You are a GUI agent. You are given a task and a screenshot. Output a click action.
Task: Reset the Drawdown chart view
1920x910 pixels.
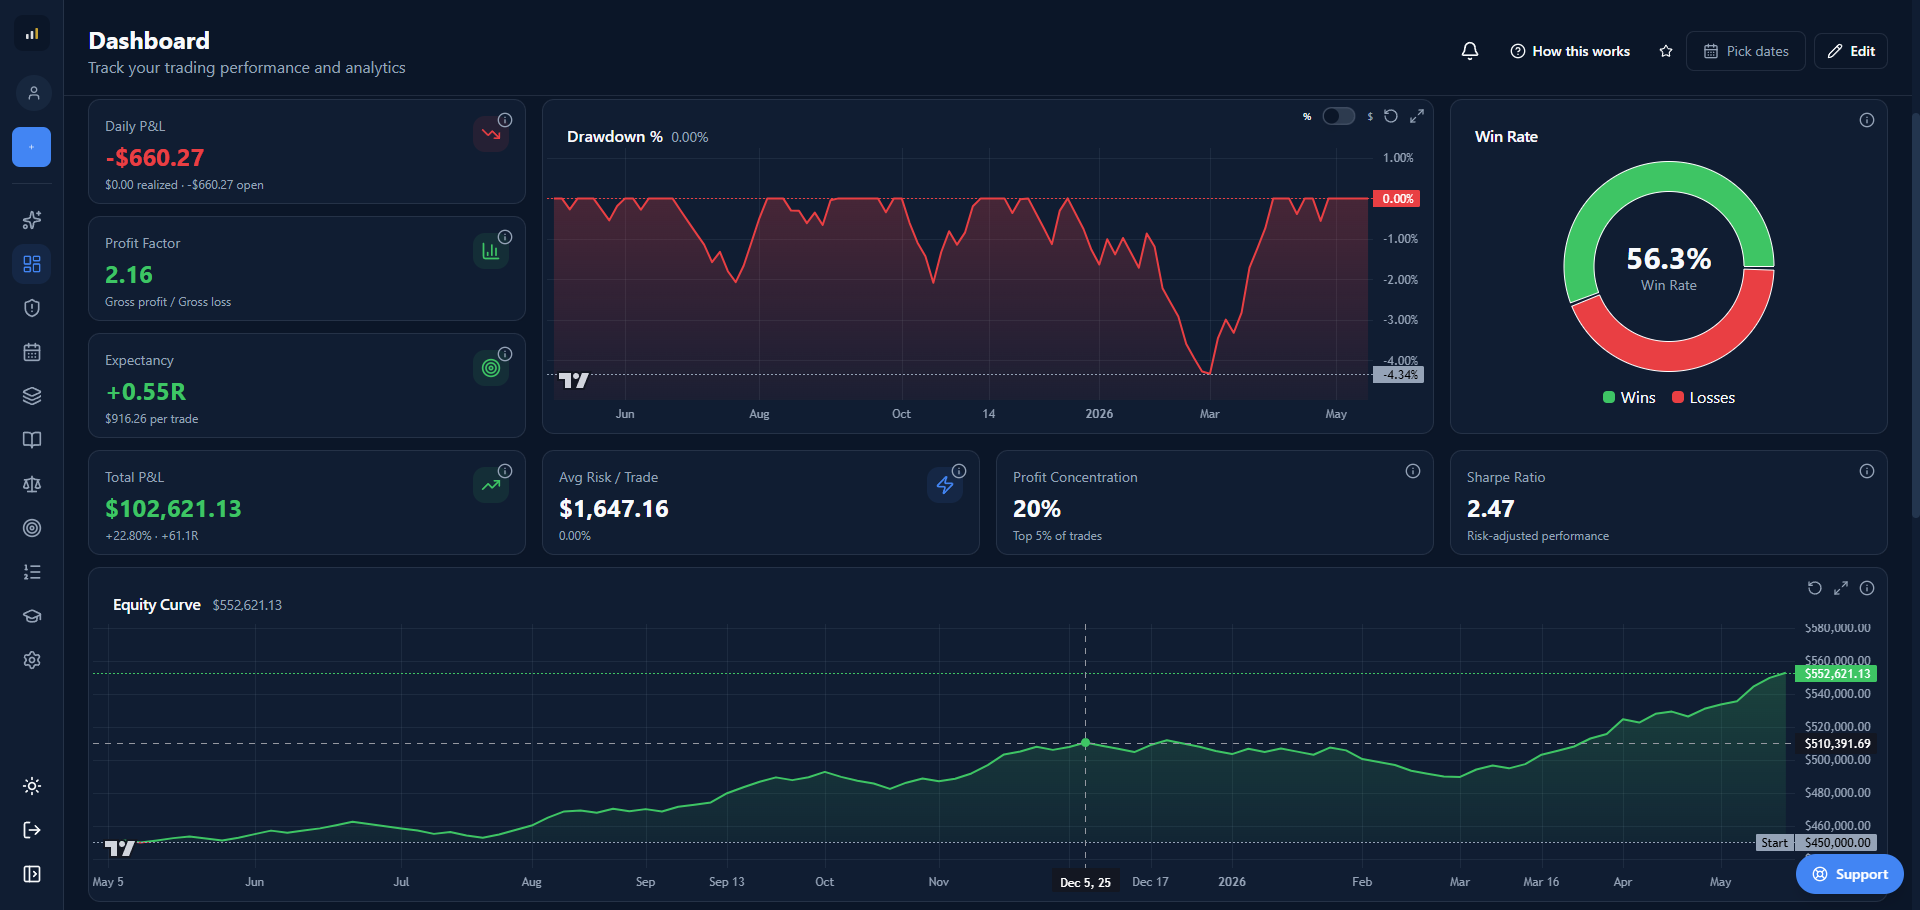pos(1391,116)
